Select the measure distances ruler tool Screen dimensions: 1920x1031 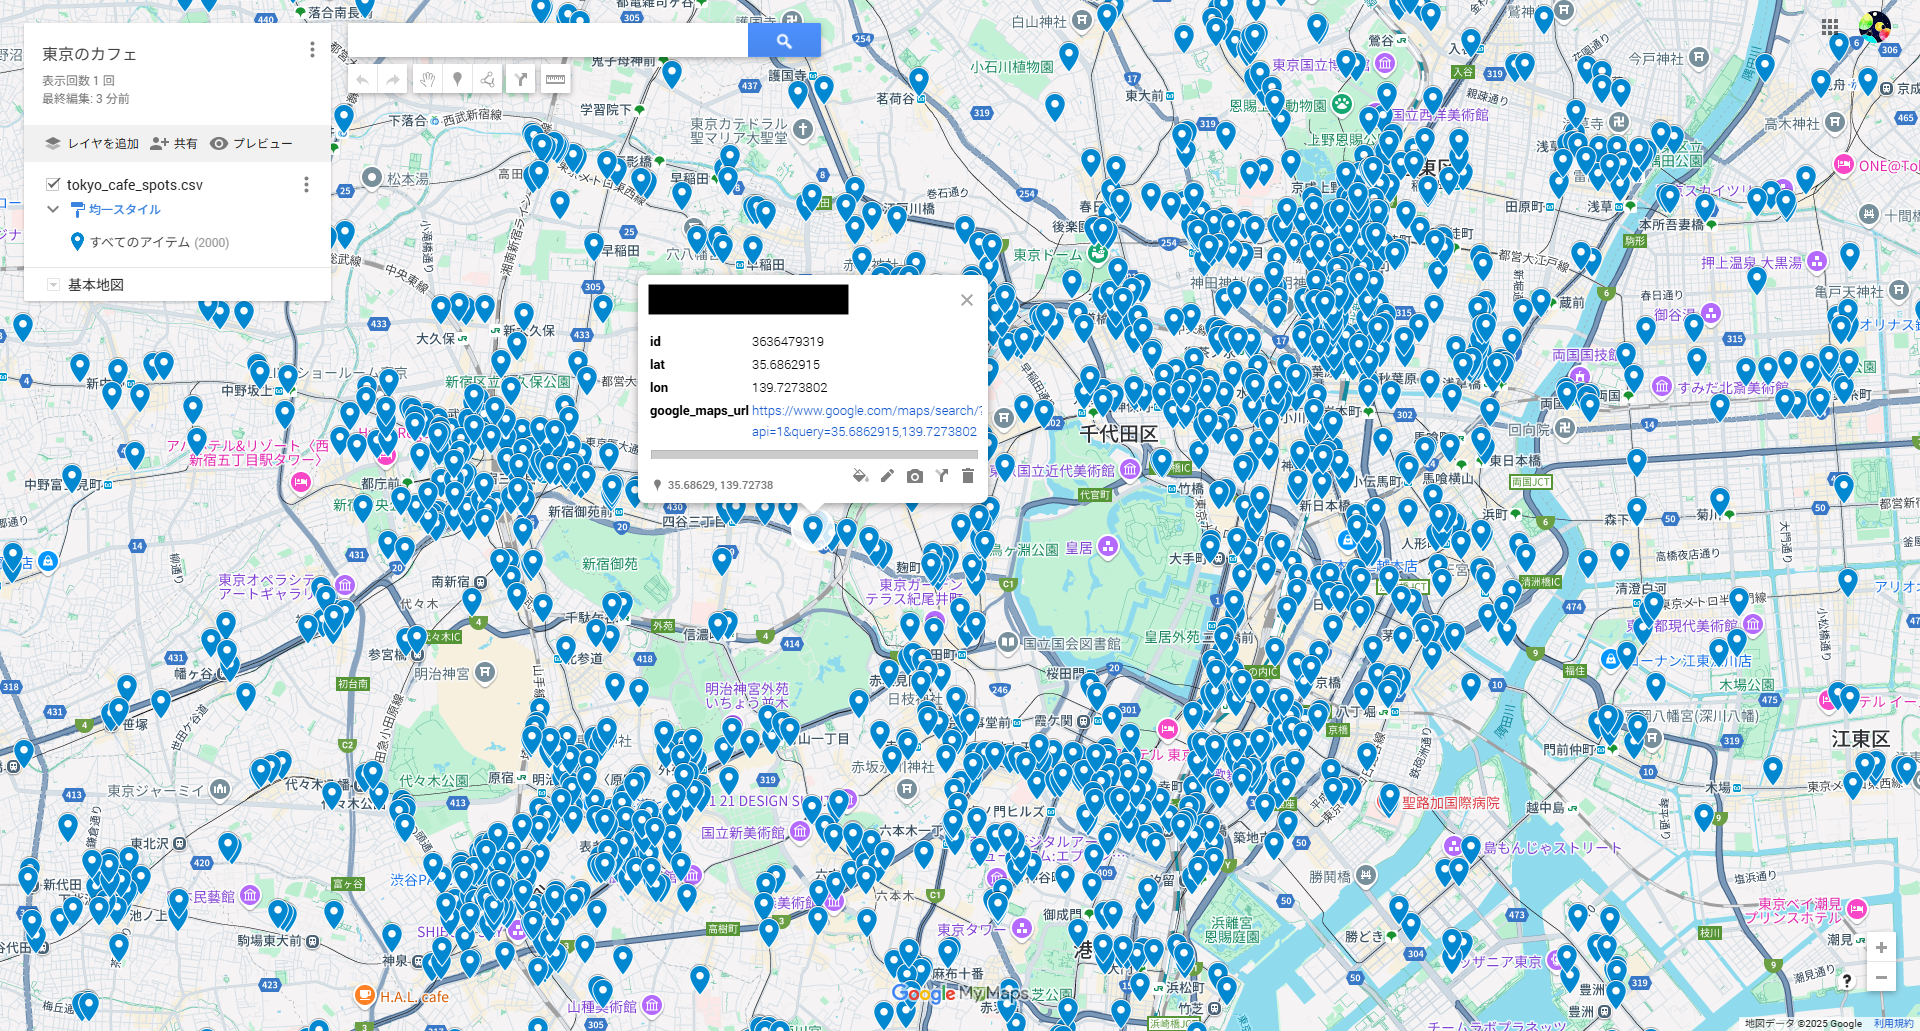556,79
